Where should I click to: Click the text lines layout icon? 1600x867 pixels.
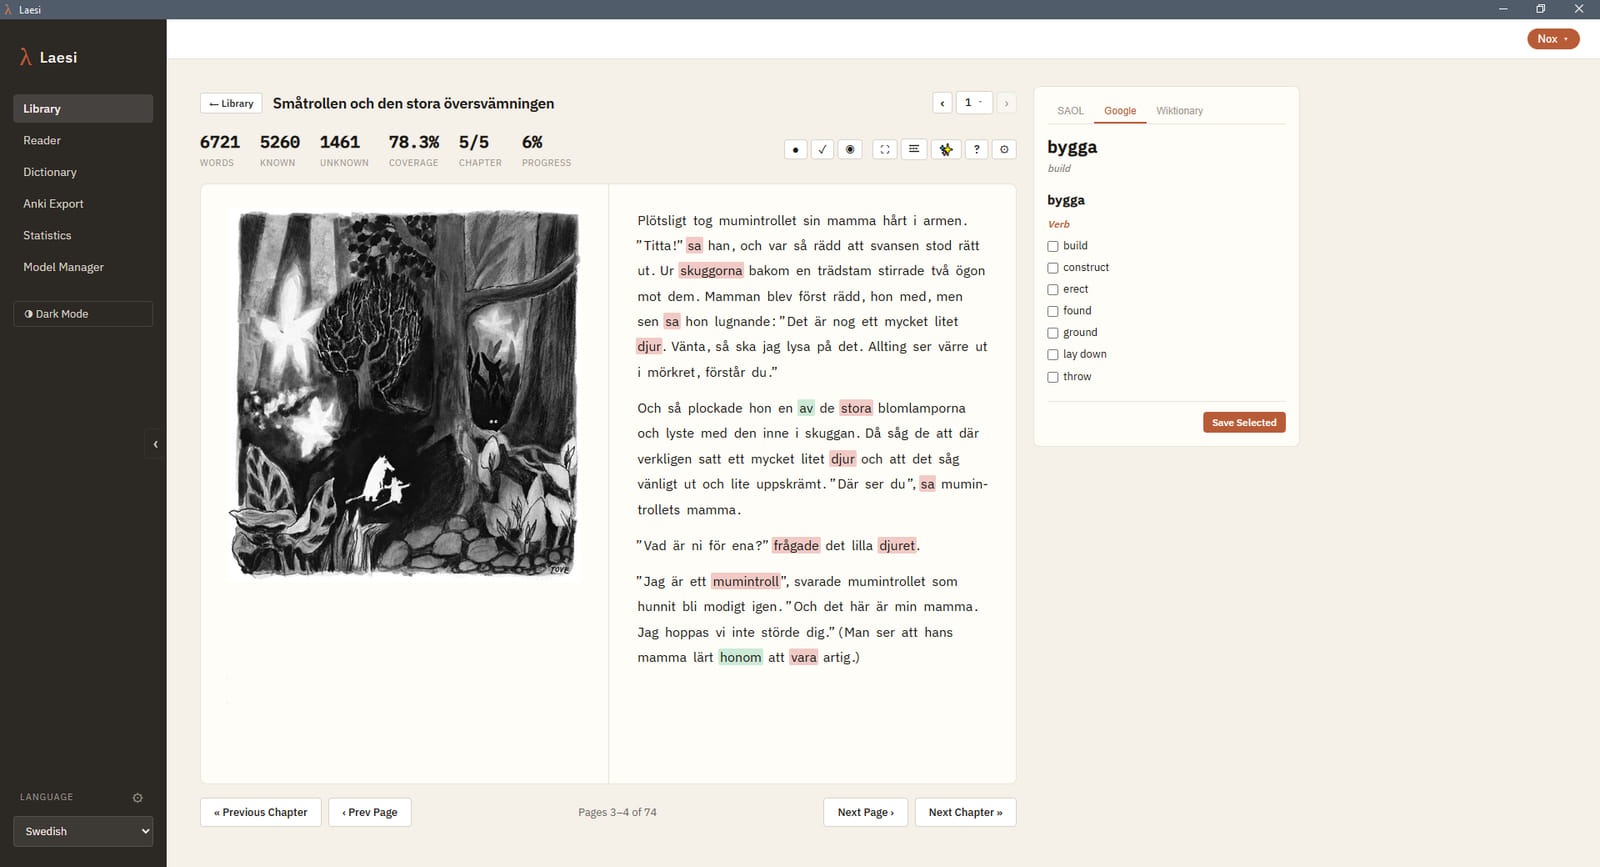click(914, 149)
